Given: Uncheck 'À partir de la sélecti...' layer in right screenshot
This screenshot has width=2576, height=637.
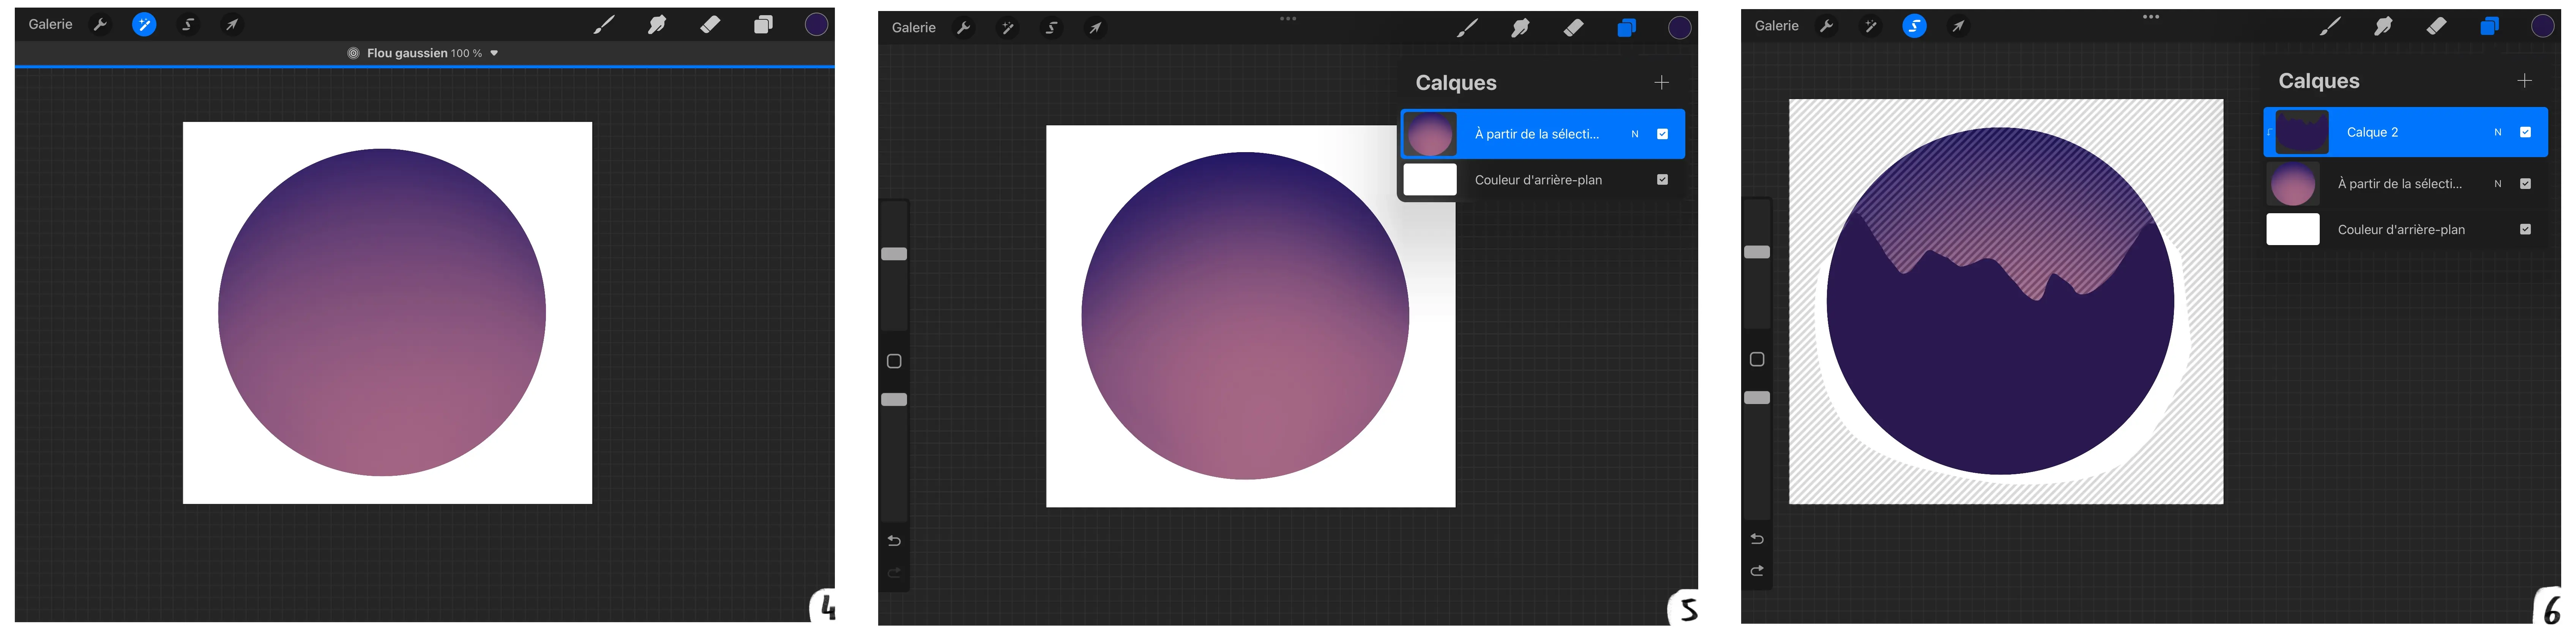Looking at the screenshot, I should coord(2525,184).
